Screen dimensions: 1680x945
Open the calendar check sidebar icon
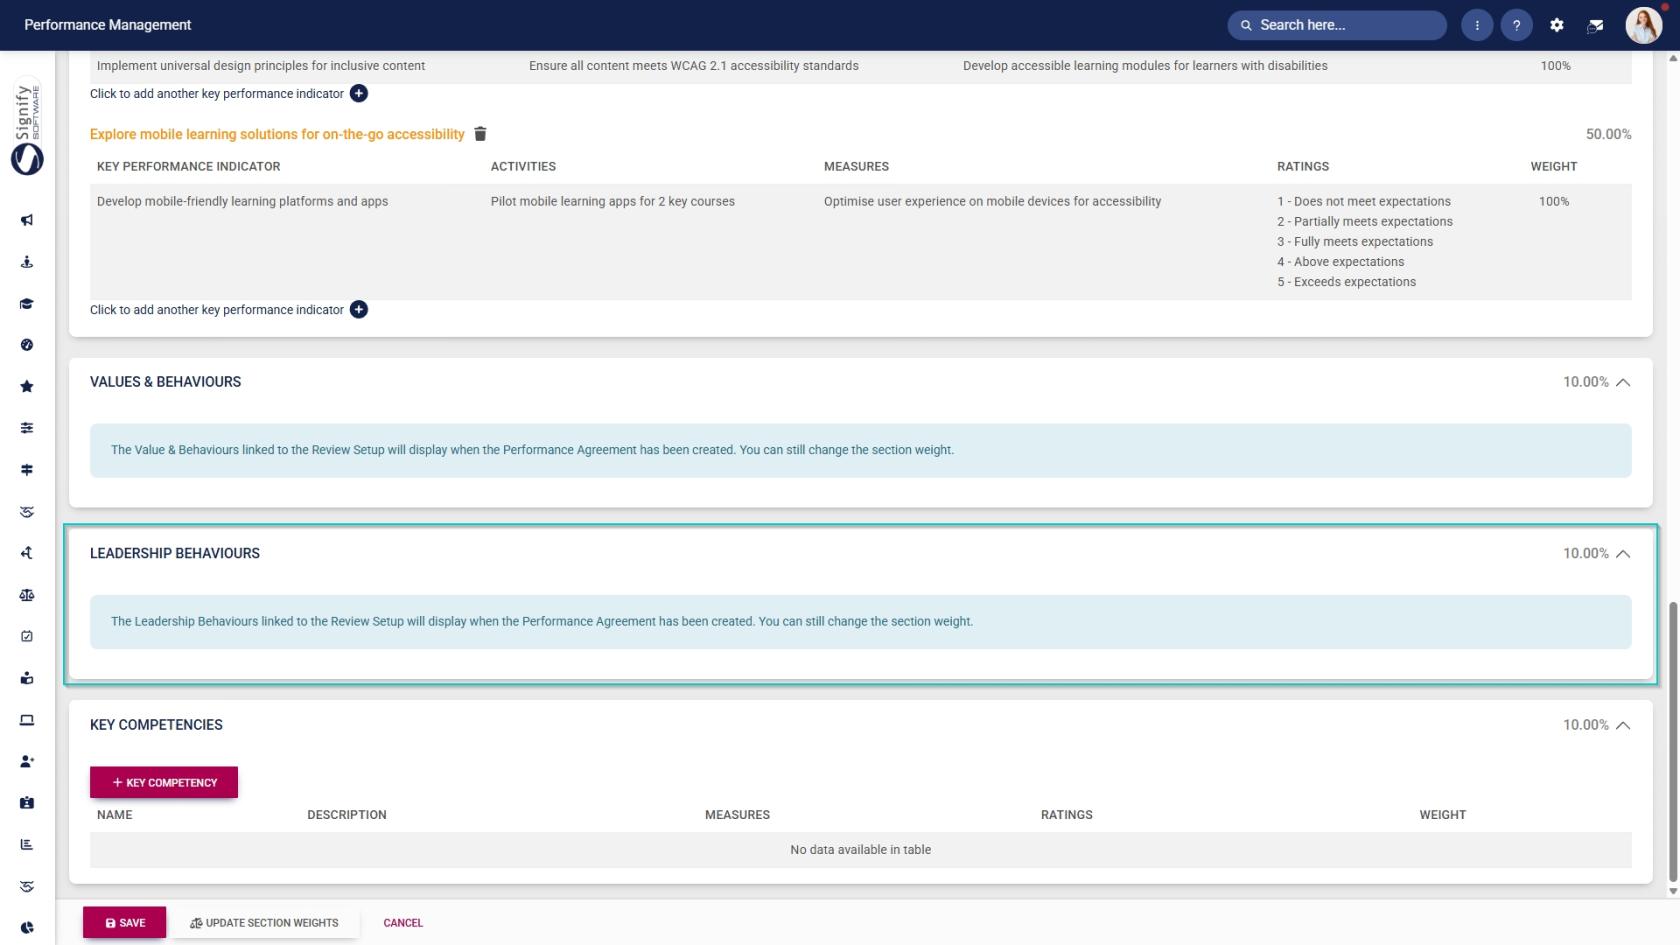pos(27,636)
